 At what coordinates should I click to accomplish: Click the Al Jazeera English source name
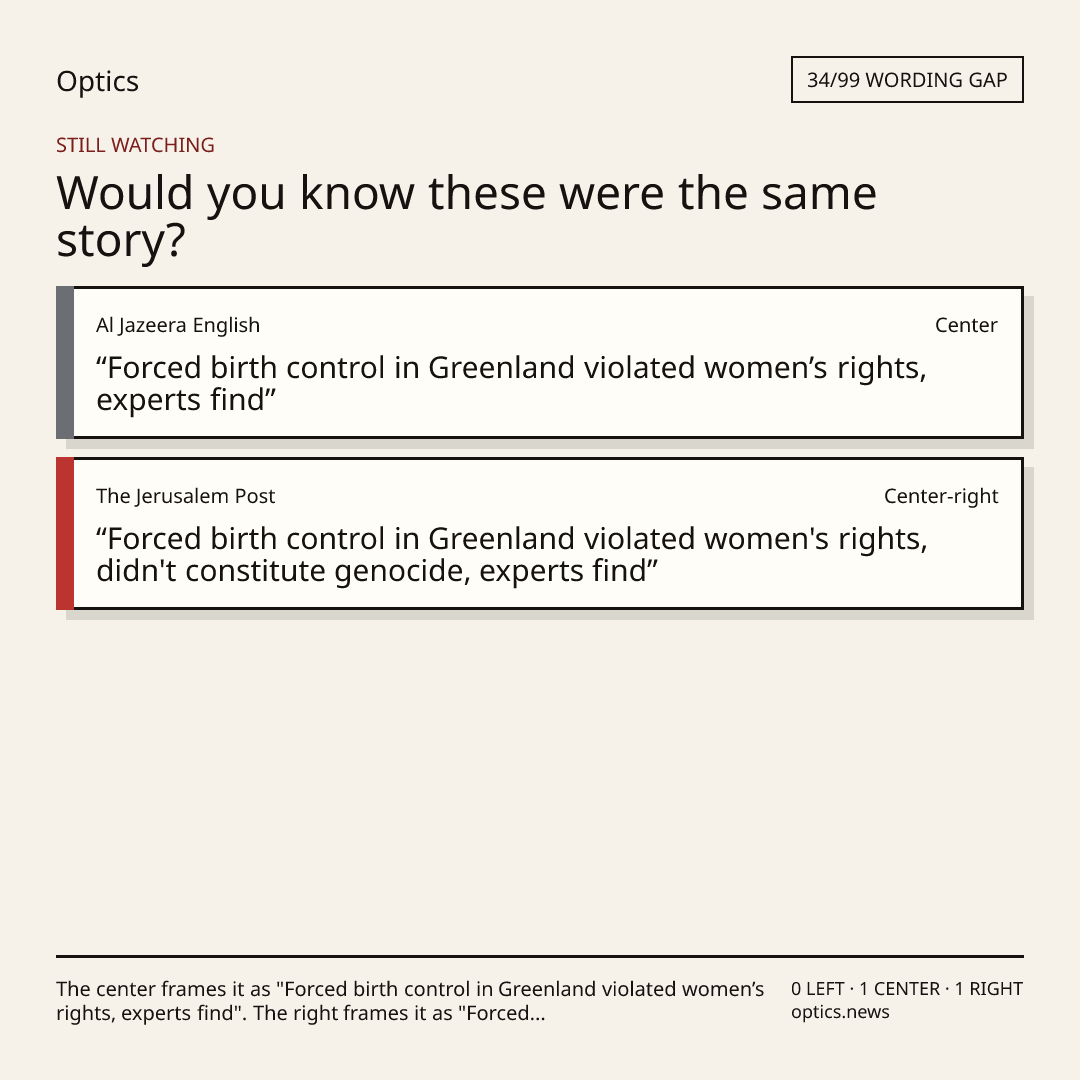click(178, 325)
